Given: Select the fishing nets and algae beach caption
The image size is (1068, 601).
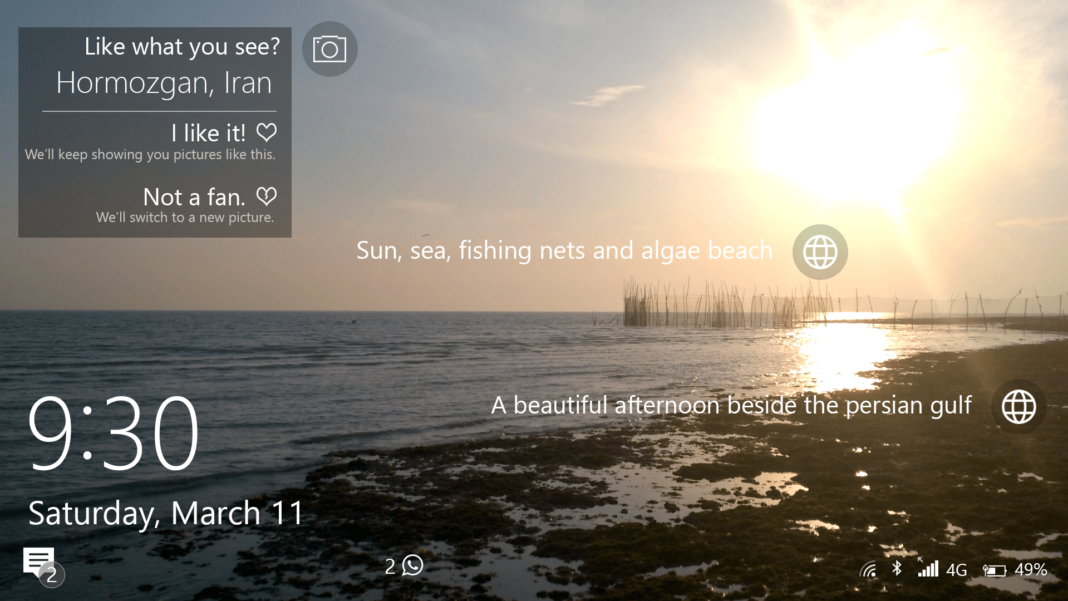Looking at the screenshot, I should pos(563,251).
